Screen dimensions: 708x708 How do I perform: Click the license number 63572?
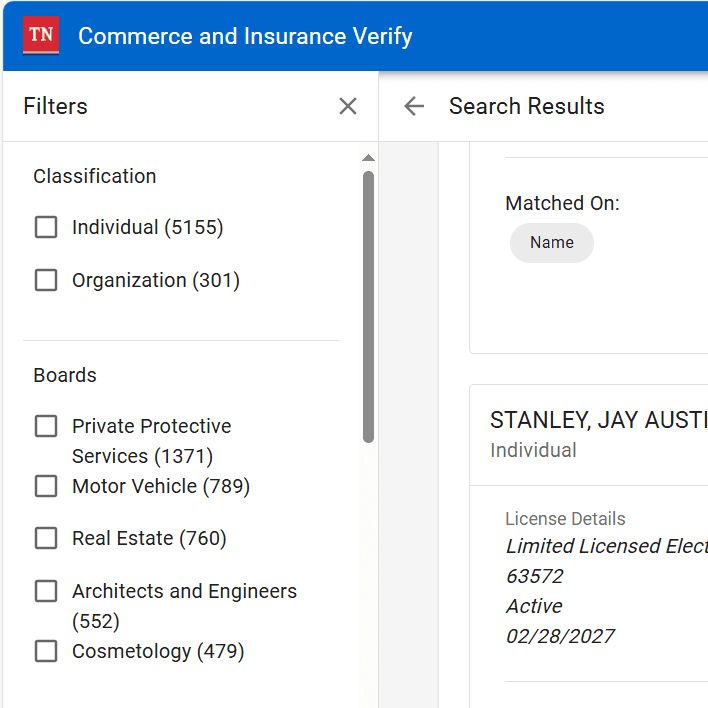(535, 576)
